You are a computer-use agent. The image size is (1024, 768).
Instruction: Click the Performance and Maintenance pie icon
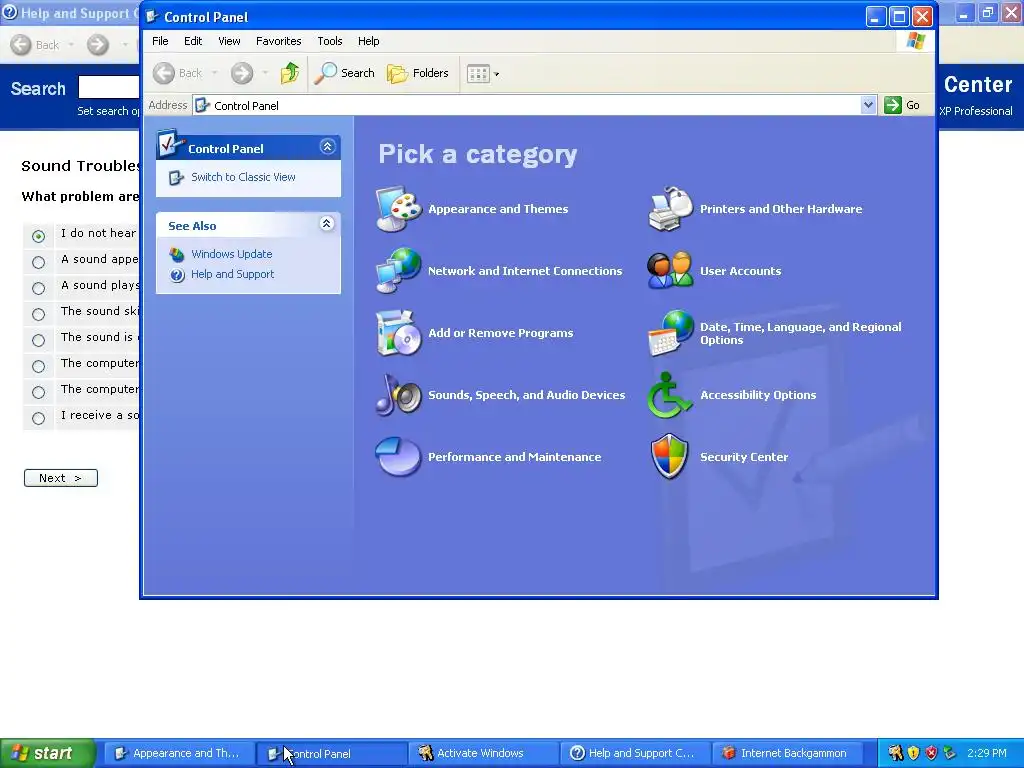click(x=398, y=456)
